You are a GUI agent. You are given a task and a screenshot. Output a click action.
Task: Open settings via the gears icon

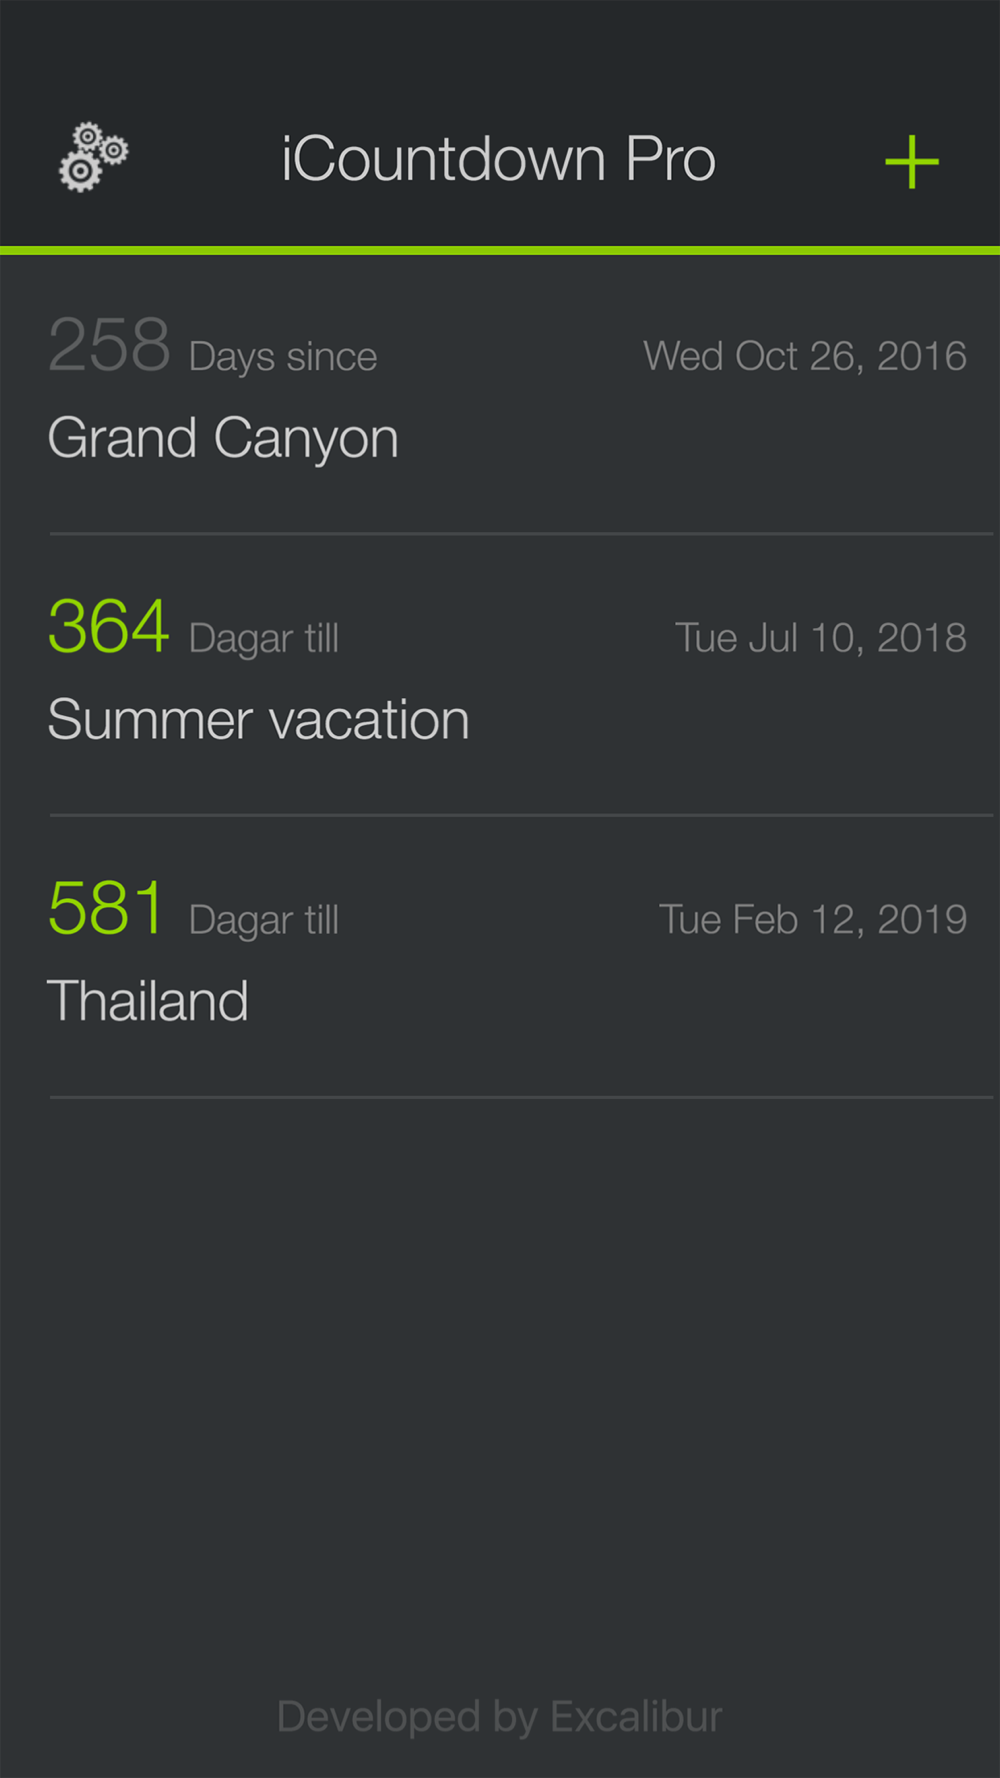tap(93, 158)
